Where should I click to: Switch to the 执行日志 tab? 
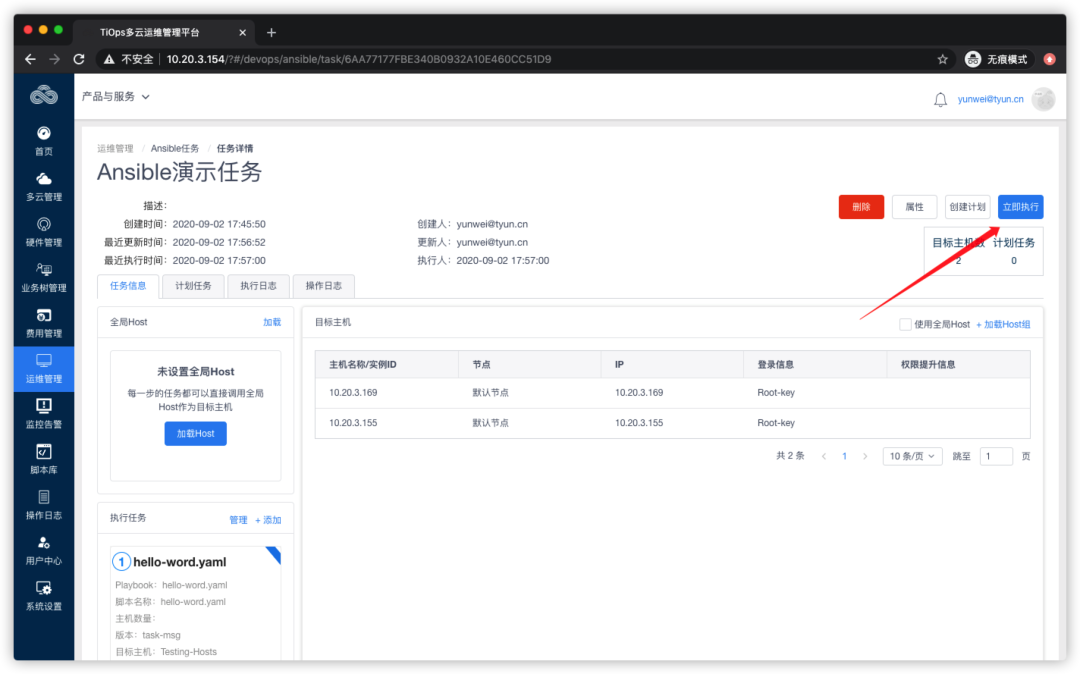[x=258, y=286]
